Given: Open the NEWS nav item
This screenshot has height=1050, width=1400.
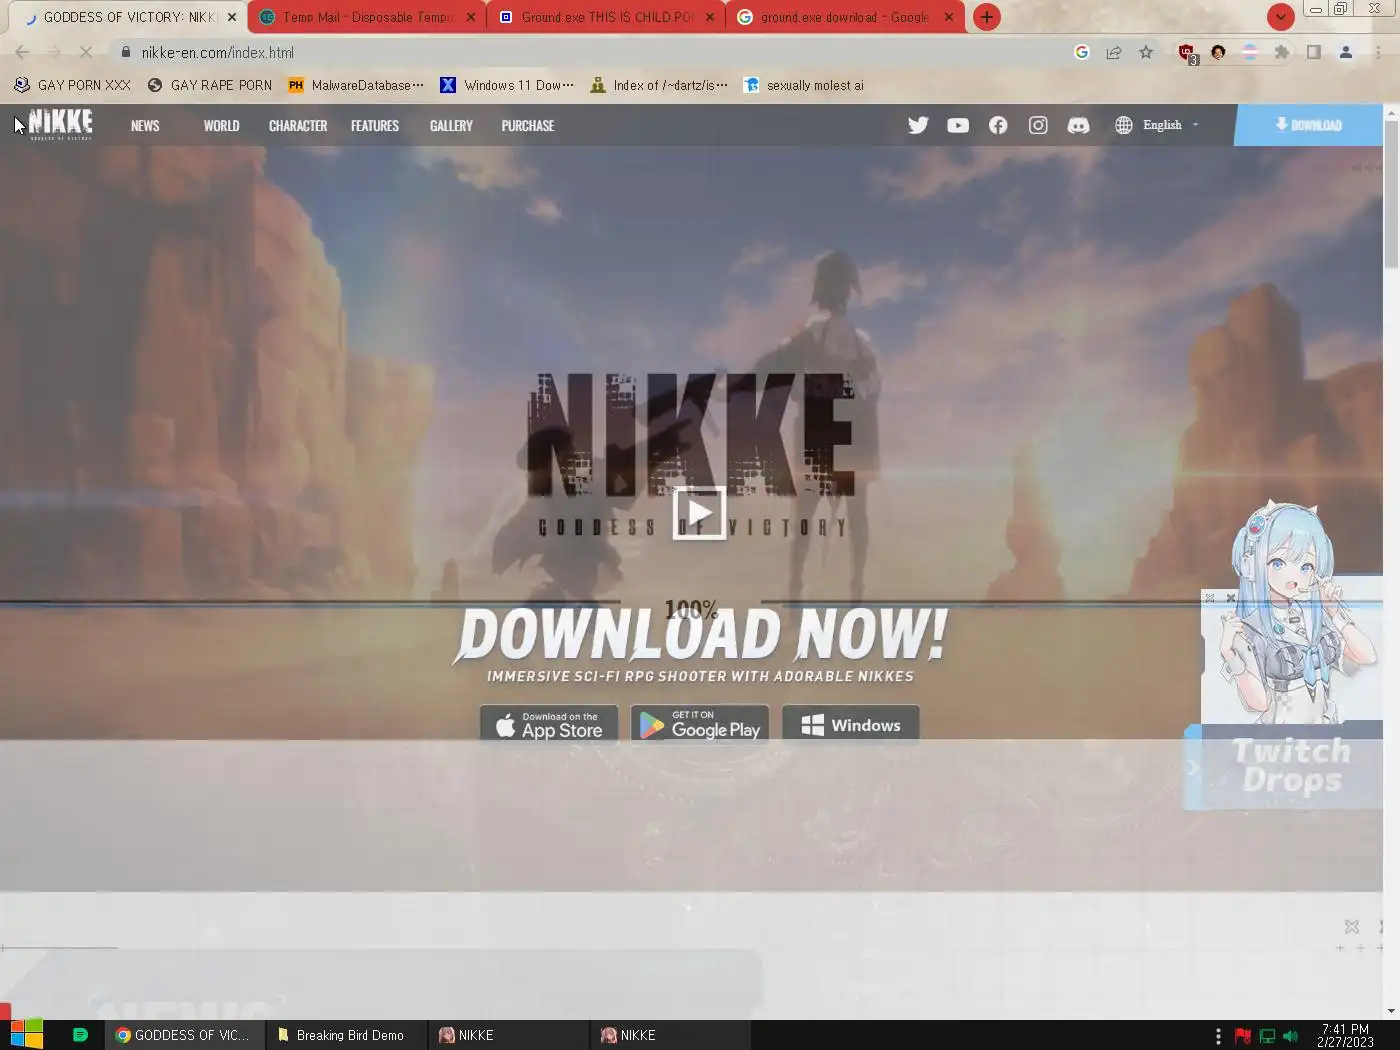Looking at the screenshot, I should 145,125.
